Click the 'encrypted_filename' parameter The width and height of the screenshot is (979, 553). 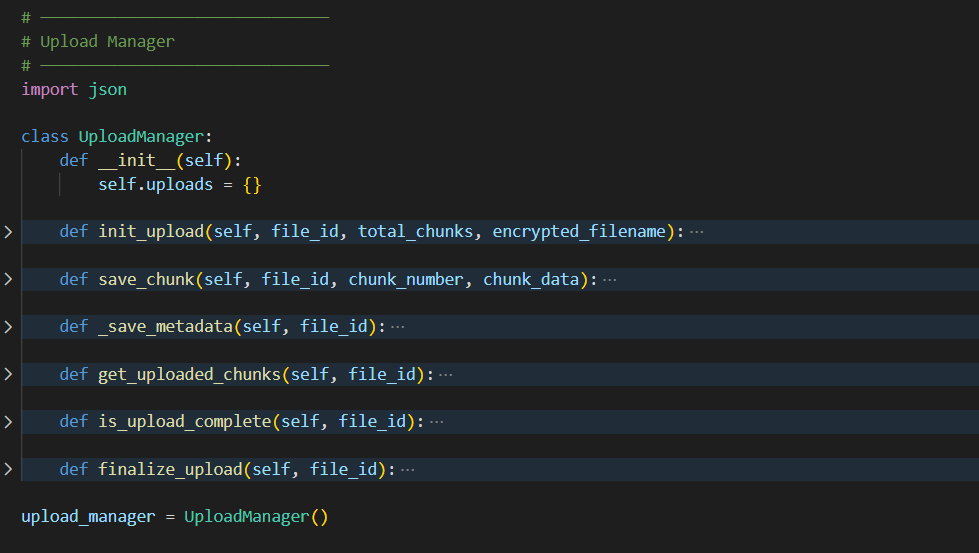tap(579, 232)
